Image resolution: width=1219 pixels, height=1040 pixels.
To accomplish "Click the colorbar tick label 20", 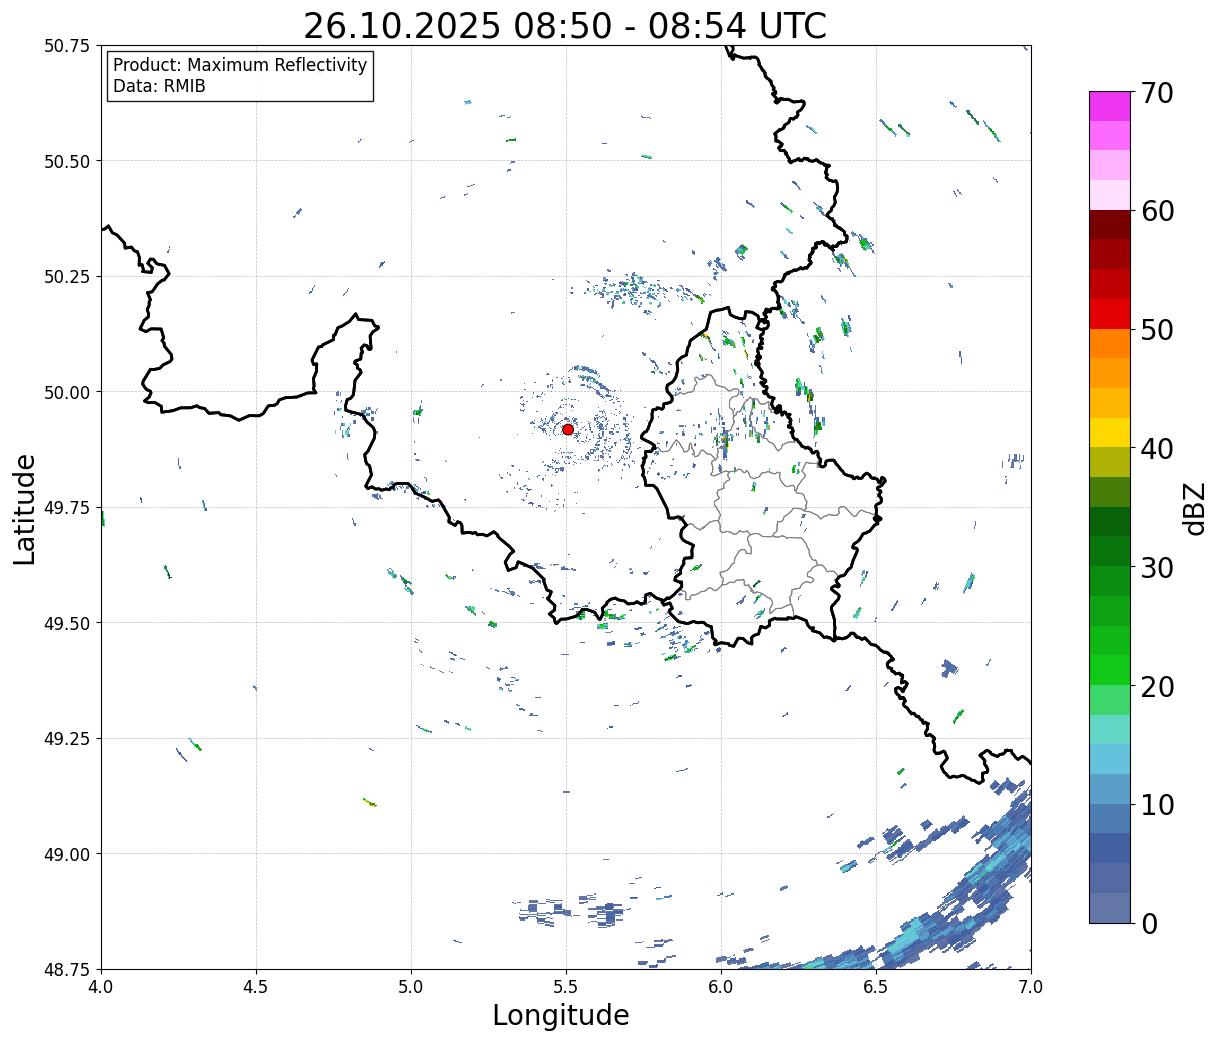I will 1157,687.
